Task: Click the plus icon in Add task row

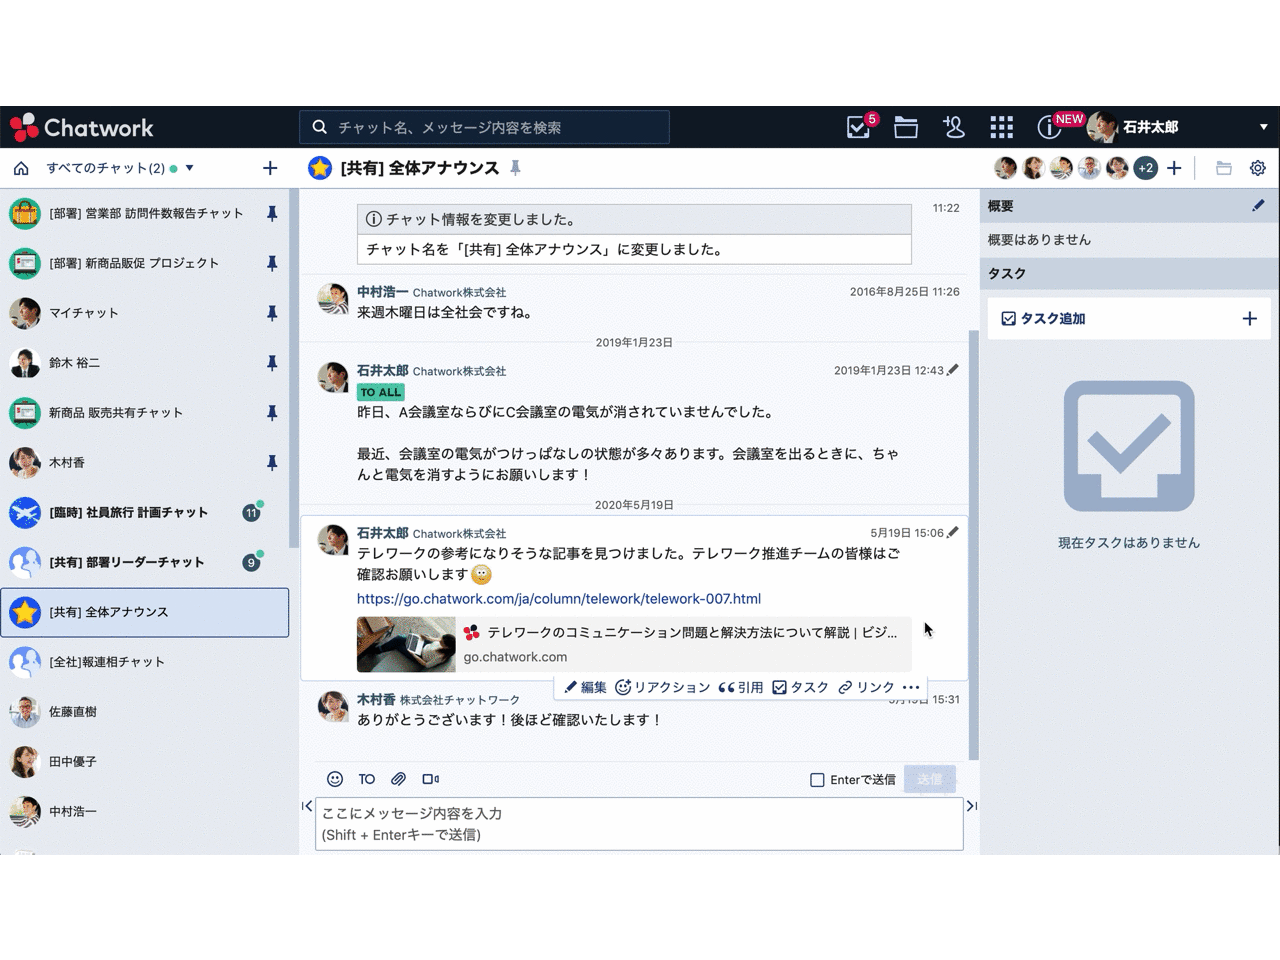Action: (1249, 318)
